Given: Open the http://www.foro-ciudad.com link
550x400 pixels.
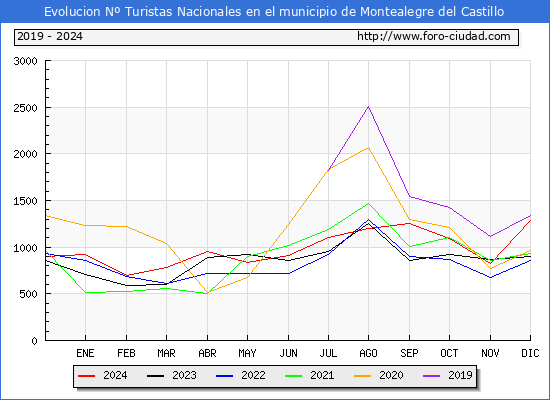Looking at the screenshot, I should point(434,36).
